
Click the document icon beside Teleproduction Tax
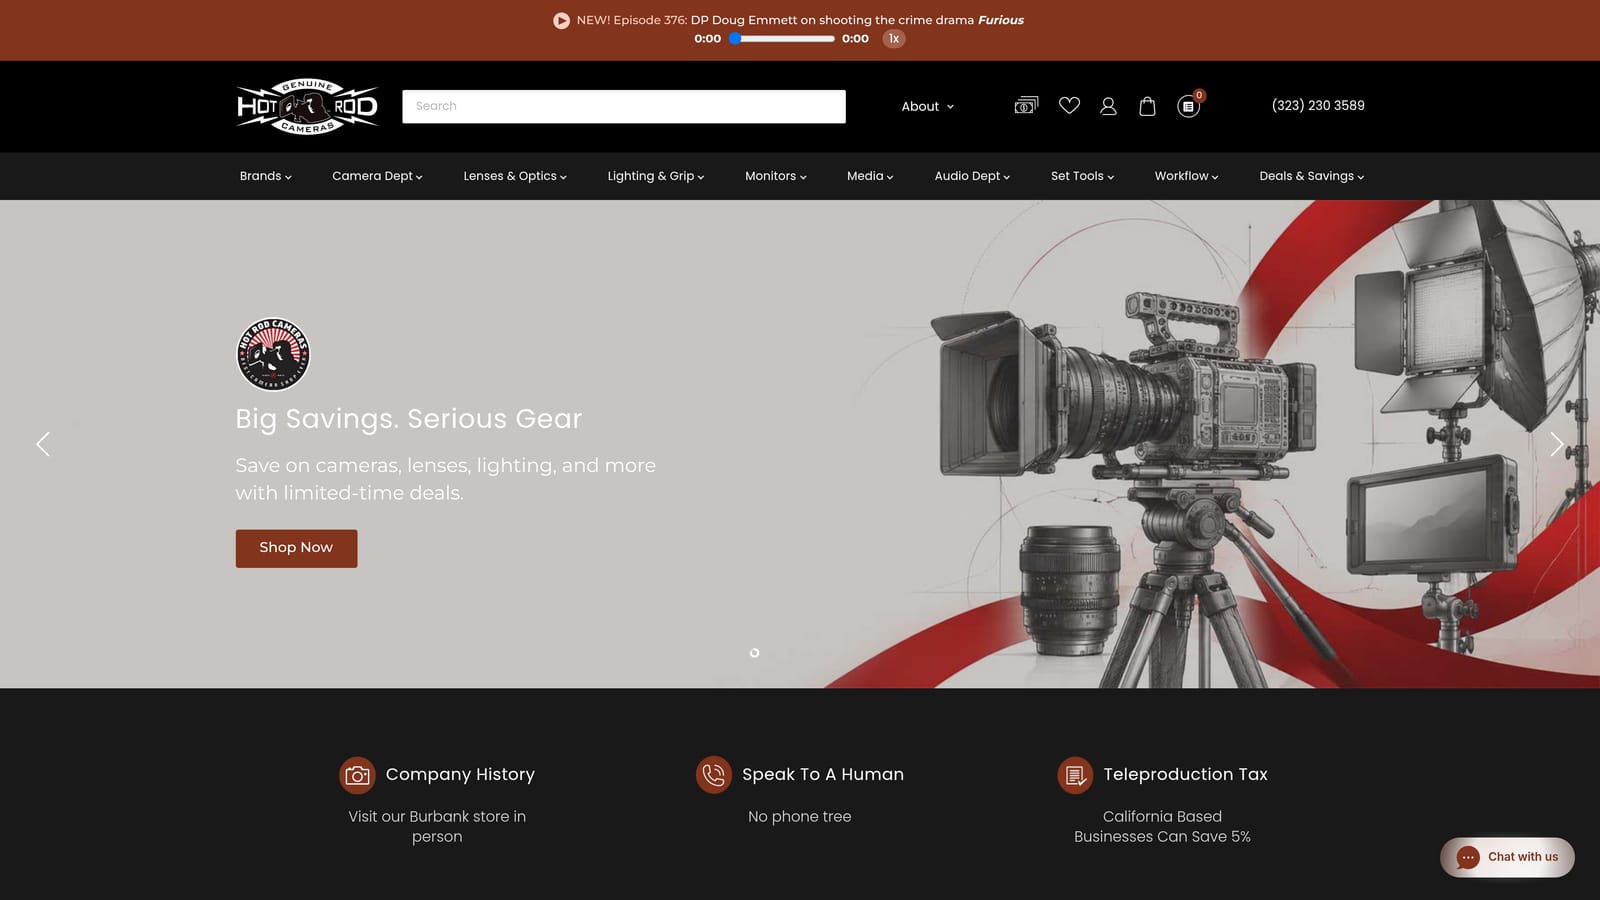(1075, 775)
